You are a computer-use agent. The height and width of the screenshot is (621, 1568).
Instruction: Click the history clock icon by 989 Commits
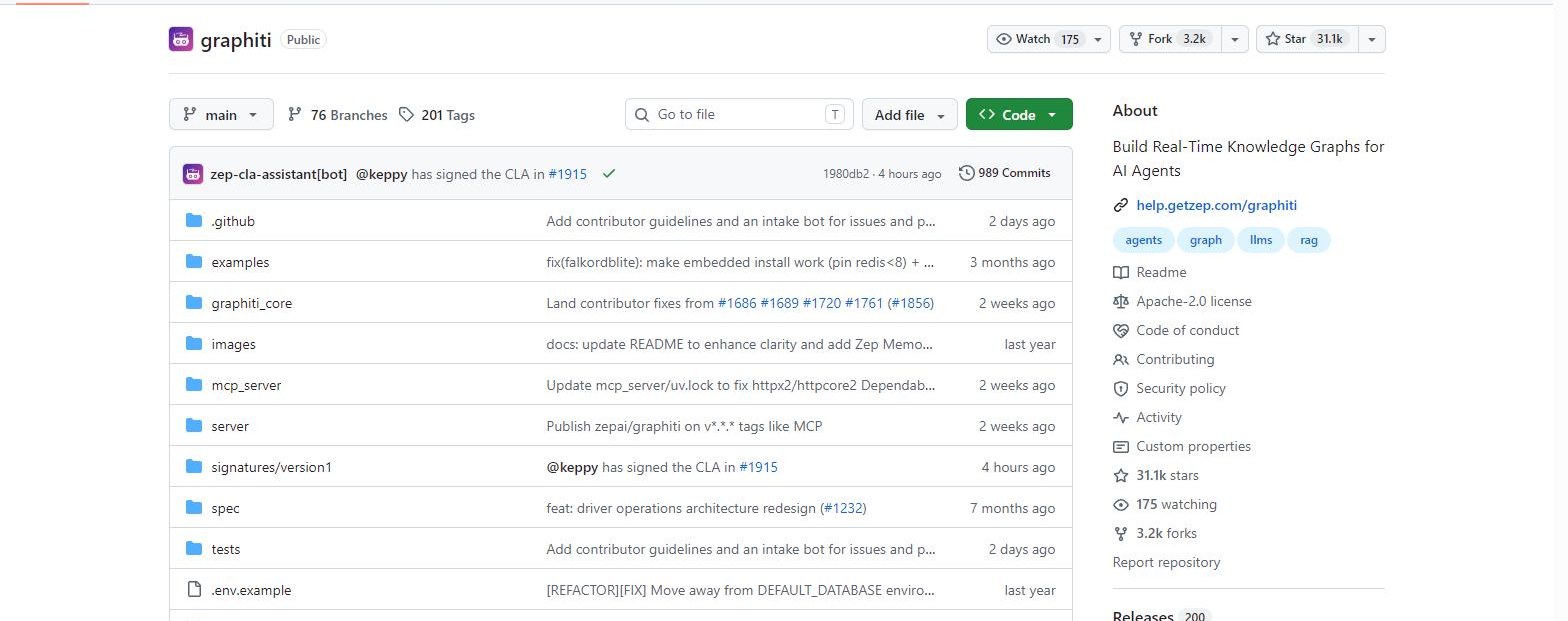(x=966, y=173)
